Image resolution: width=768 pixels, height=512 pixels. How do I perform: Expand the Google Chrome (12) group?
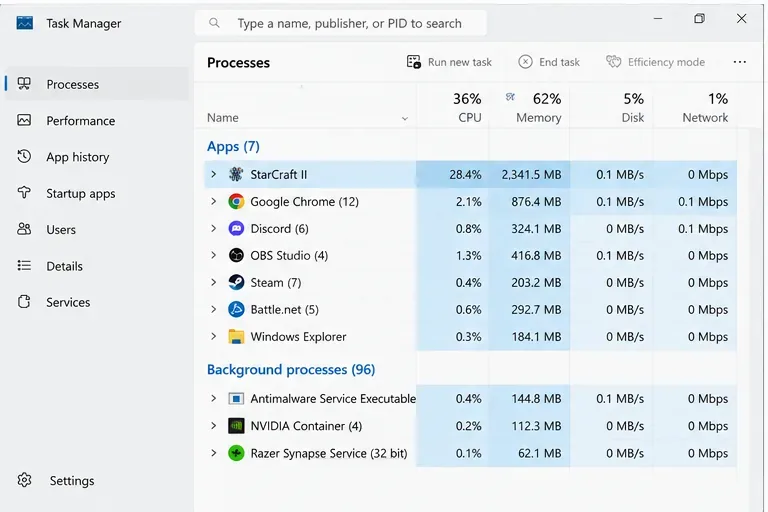[214, 201]
